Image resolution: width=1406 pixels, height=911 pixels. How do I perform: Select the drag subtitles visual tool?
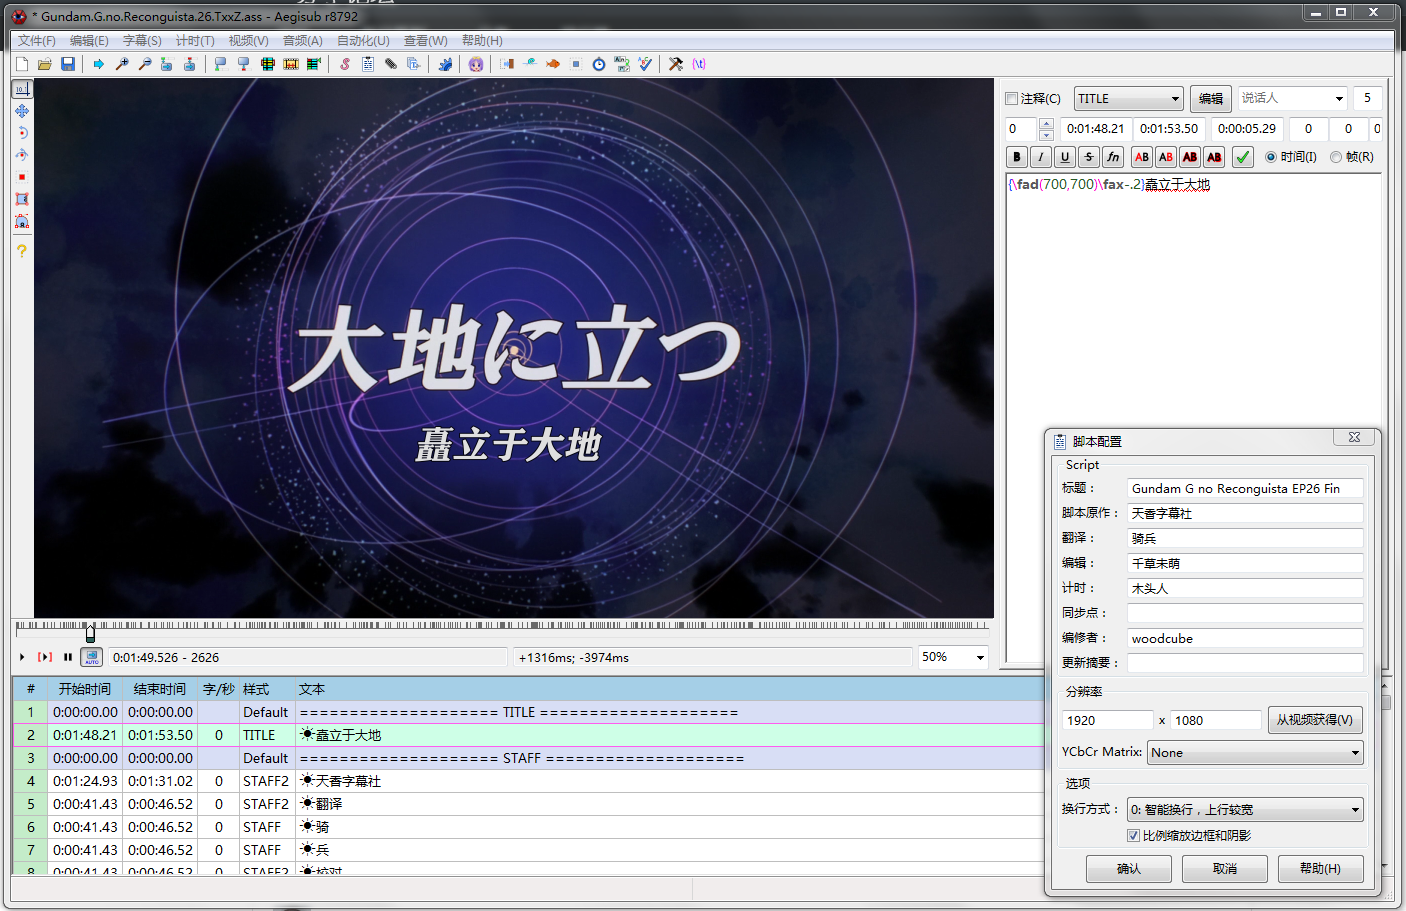22,111
